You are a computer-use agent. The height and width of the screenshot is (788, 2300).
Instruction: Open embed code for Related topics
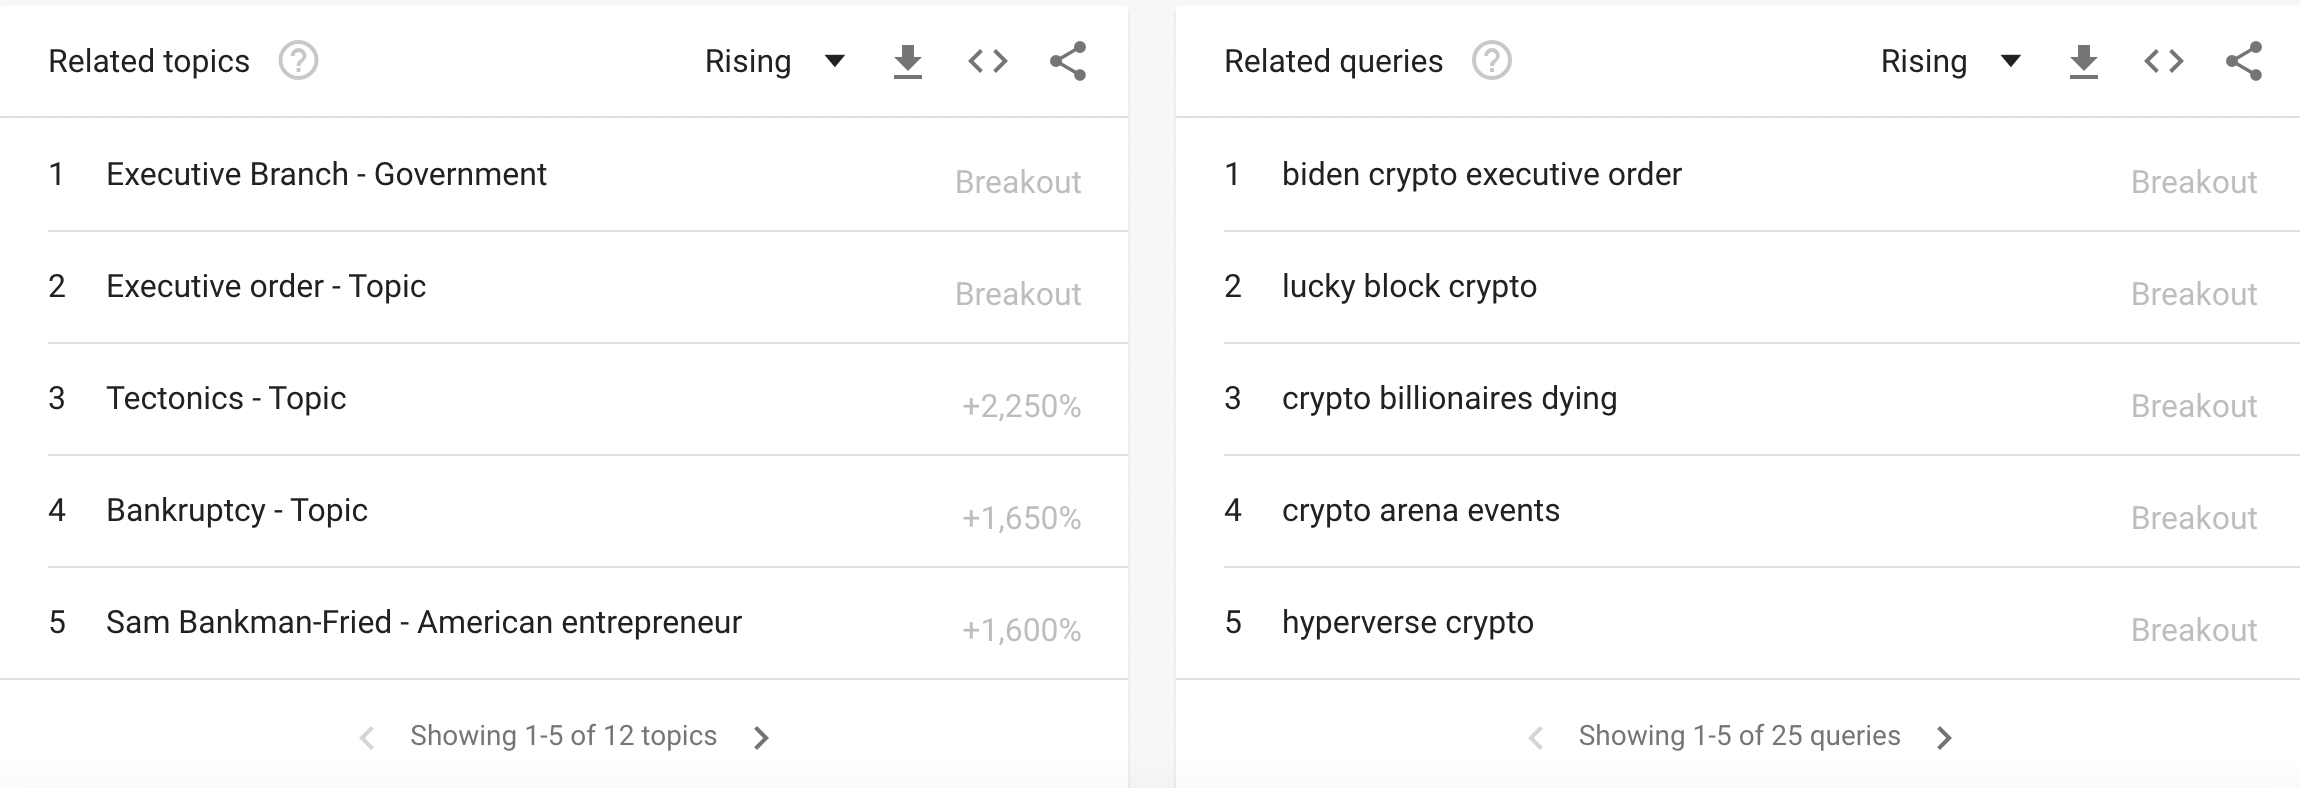[987, 62]
